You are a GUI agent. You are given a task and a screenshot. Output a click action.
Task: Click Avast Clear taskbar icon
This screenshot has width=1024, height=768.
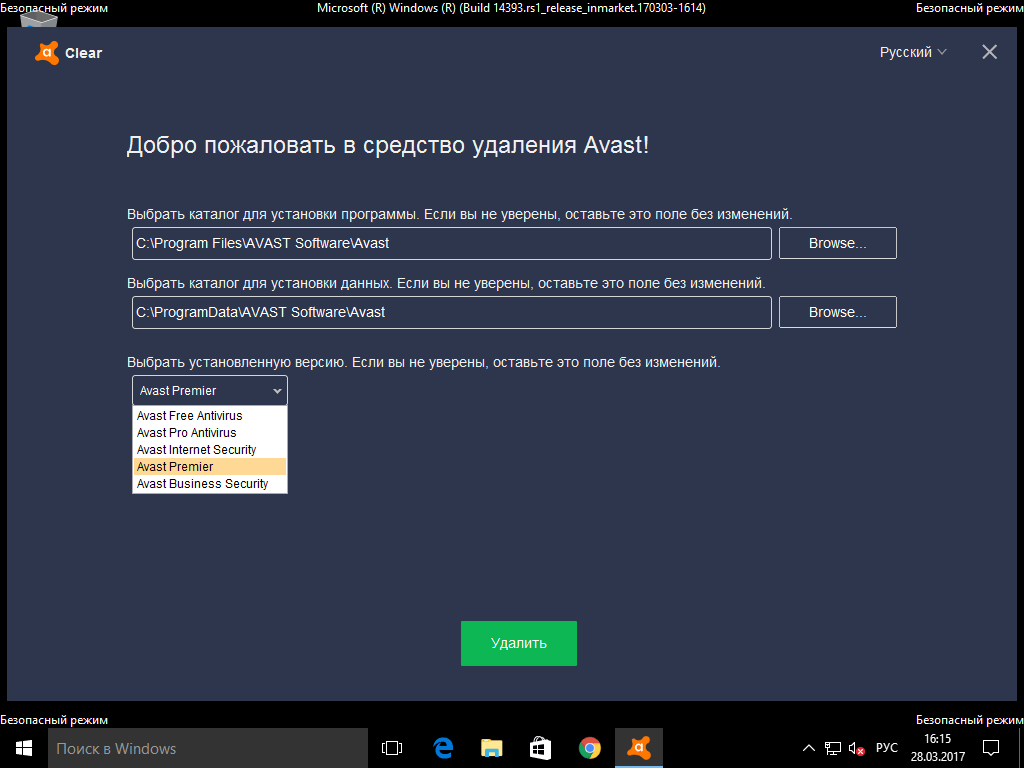coord(639,748)
